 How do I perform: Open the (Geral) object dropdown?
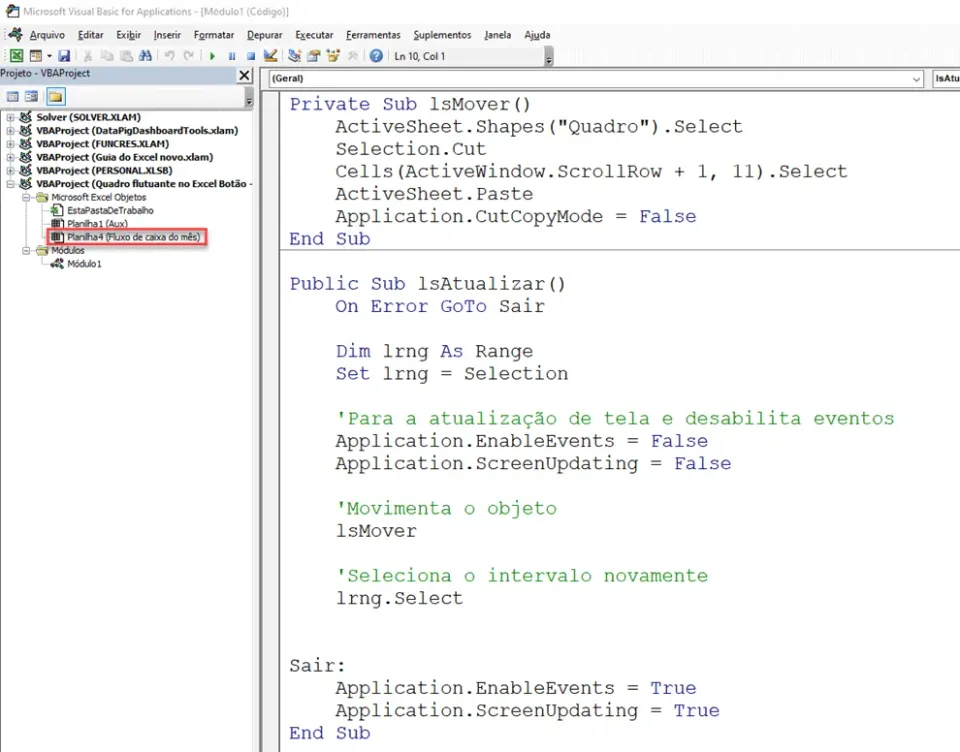(x=595, y=78)
